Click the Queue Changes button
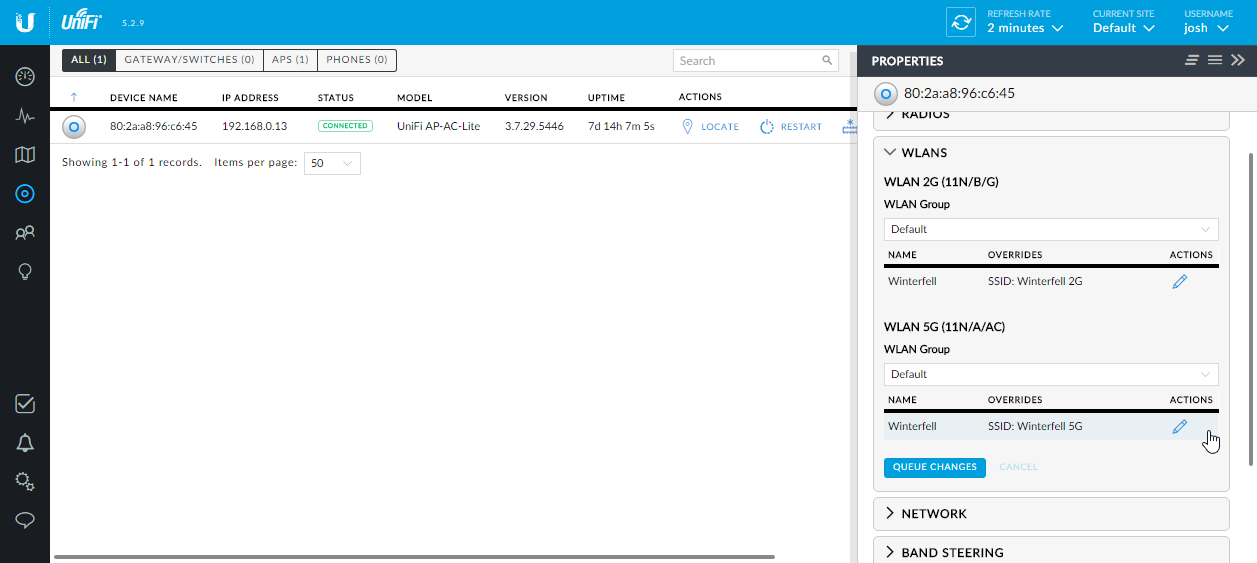The width and height of the screenshot is (1257, 563). pyautogui.click(x=935, y=467)
